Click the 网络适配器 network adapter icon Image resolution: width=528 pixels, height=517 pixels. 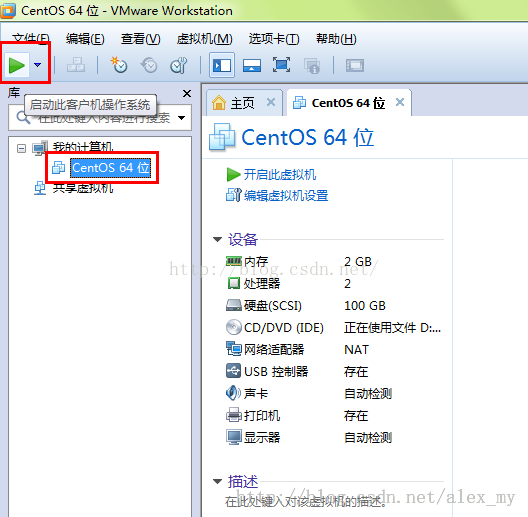pos(234,349)
